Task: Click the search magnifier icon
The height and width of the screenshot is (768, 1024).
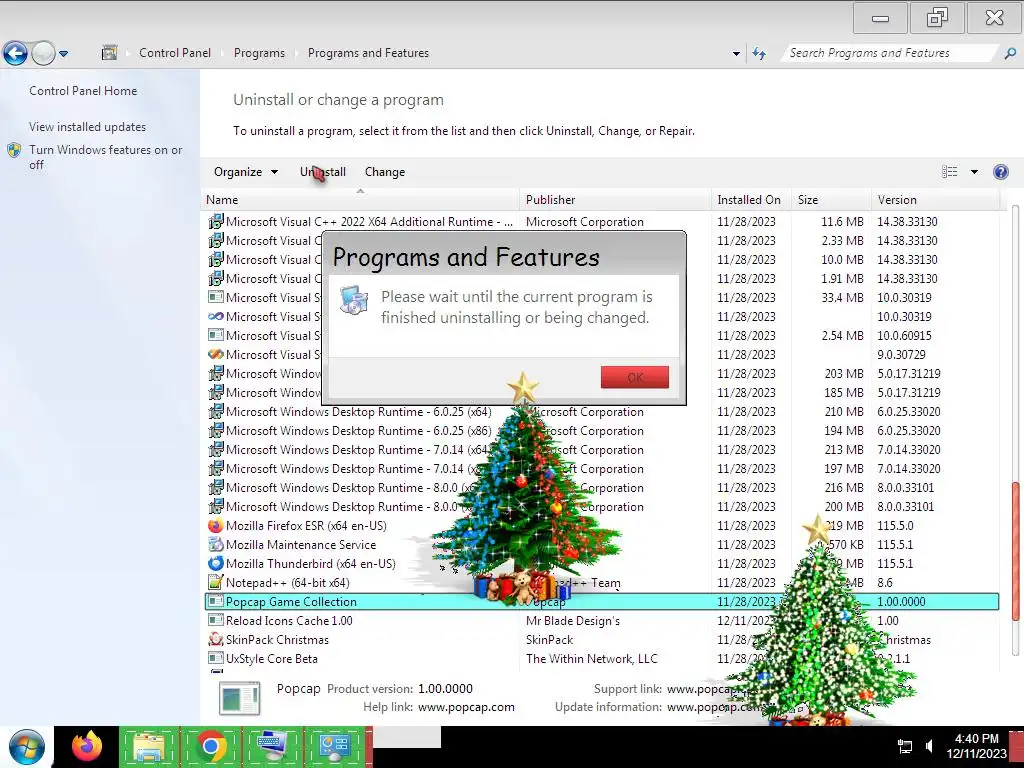Action: [1010, 54]
